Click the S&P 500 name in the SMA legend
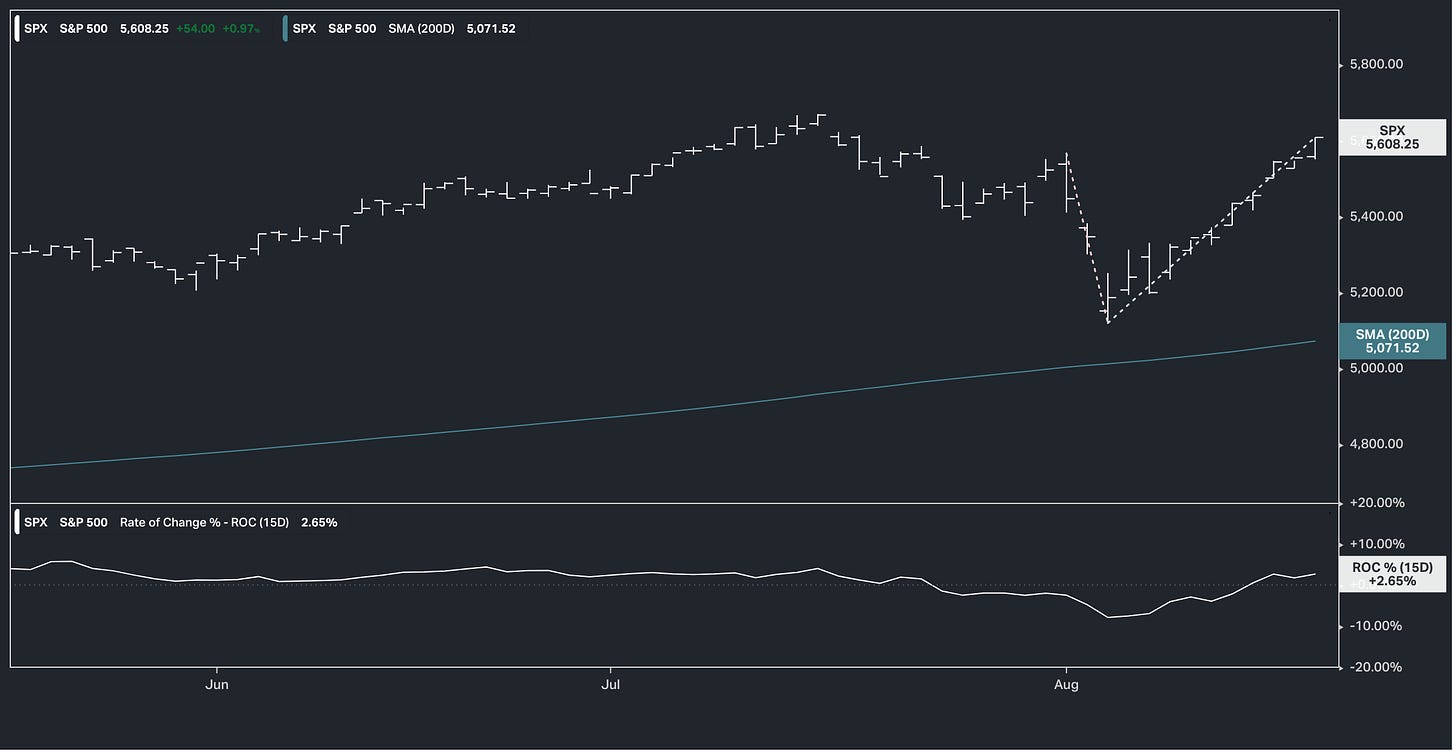The image size is (1456, 752). click(x=352, y=29)
